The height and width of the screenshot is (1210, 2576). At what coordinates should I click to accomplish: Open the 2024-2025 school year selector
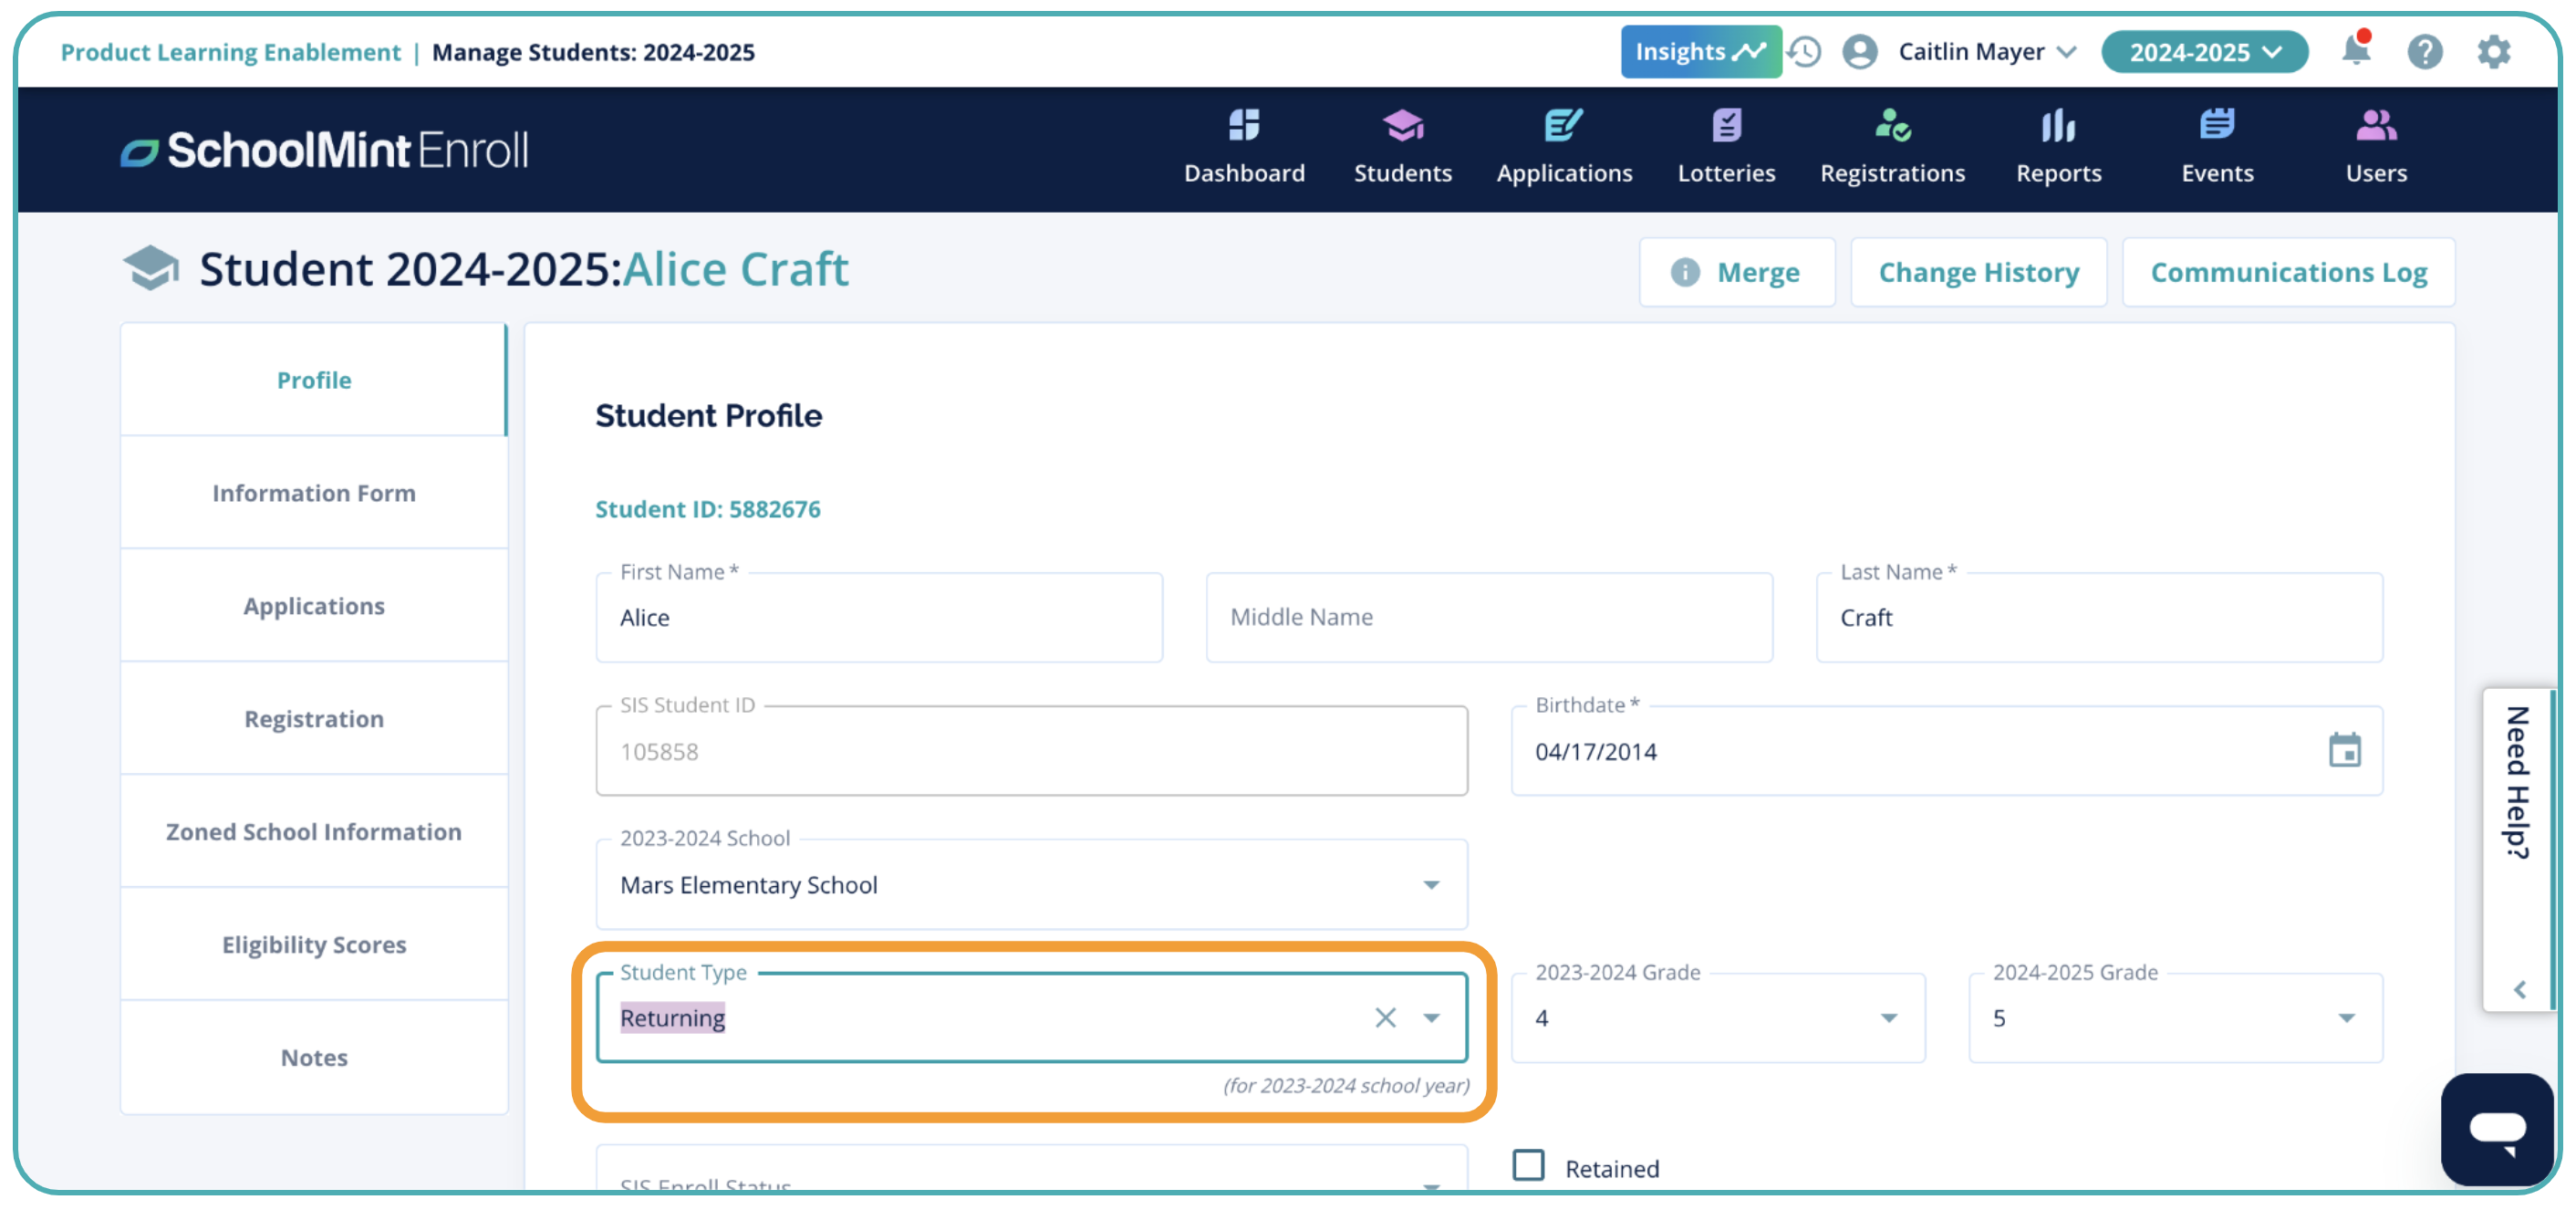click(2203, 51)
